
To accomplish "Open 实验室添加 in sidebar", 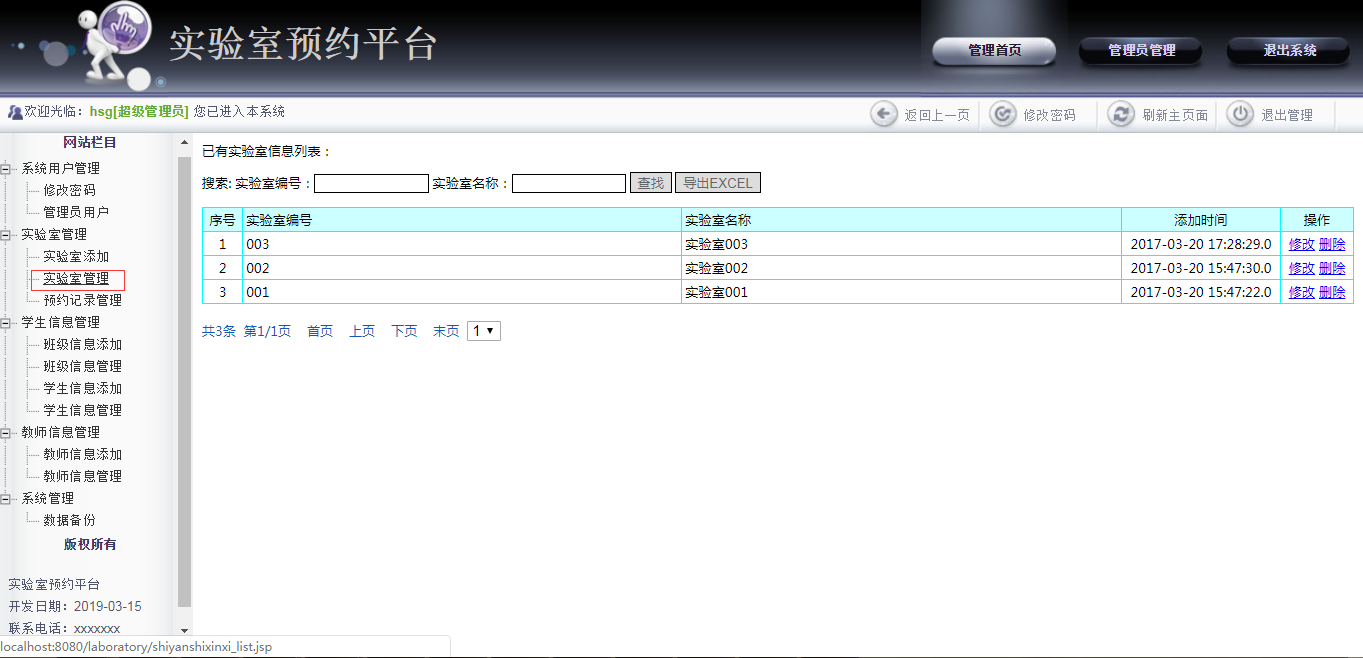I will [76, 256].
